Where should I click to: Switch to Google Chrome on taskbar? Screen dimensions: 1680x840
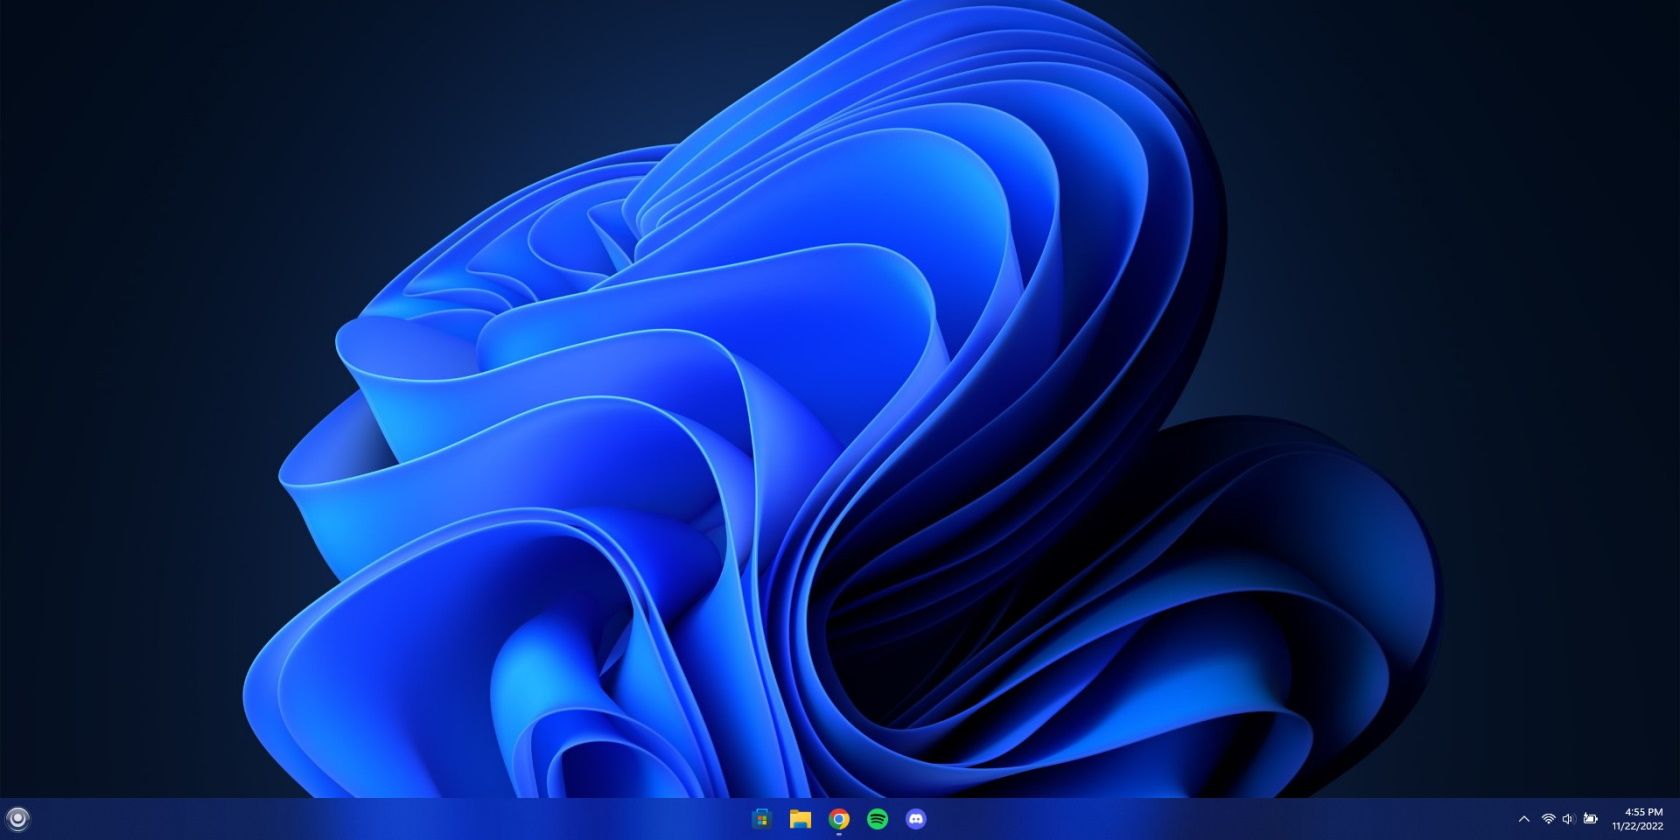tap(839, 819)
